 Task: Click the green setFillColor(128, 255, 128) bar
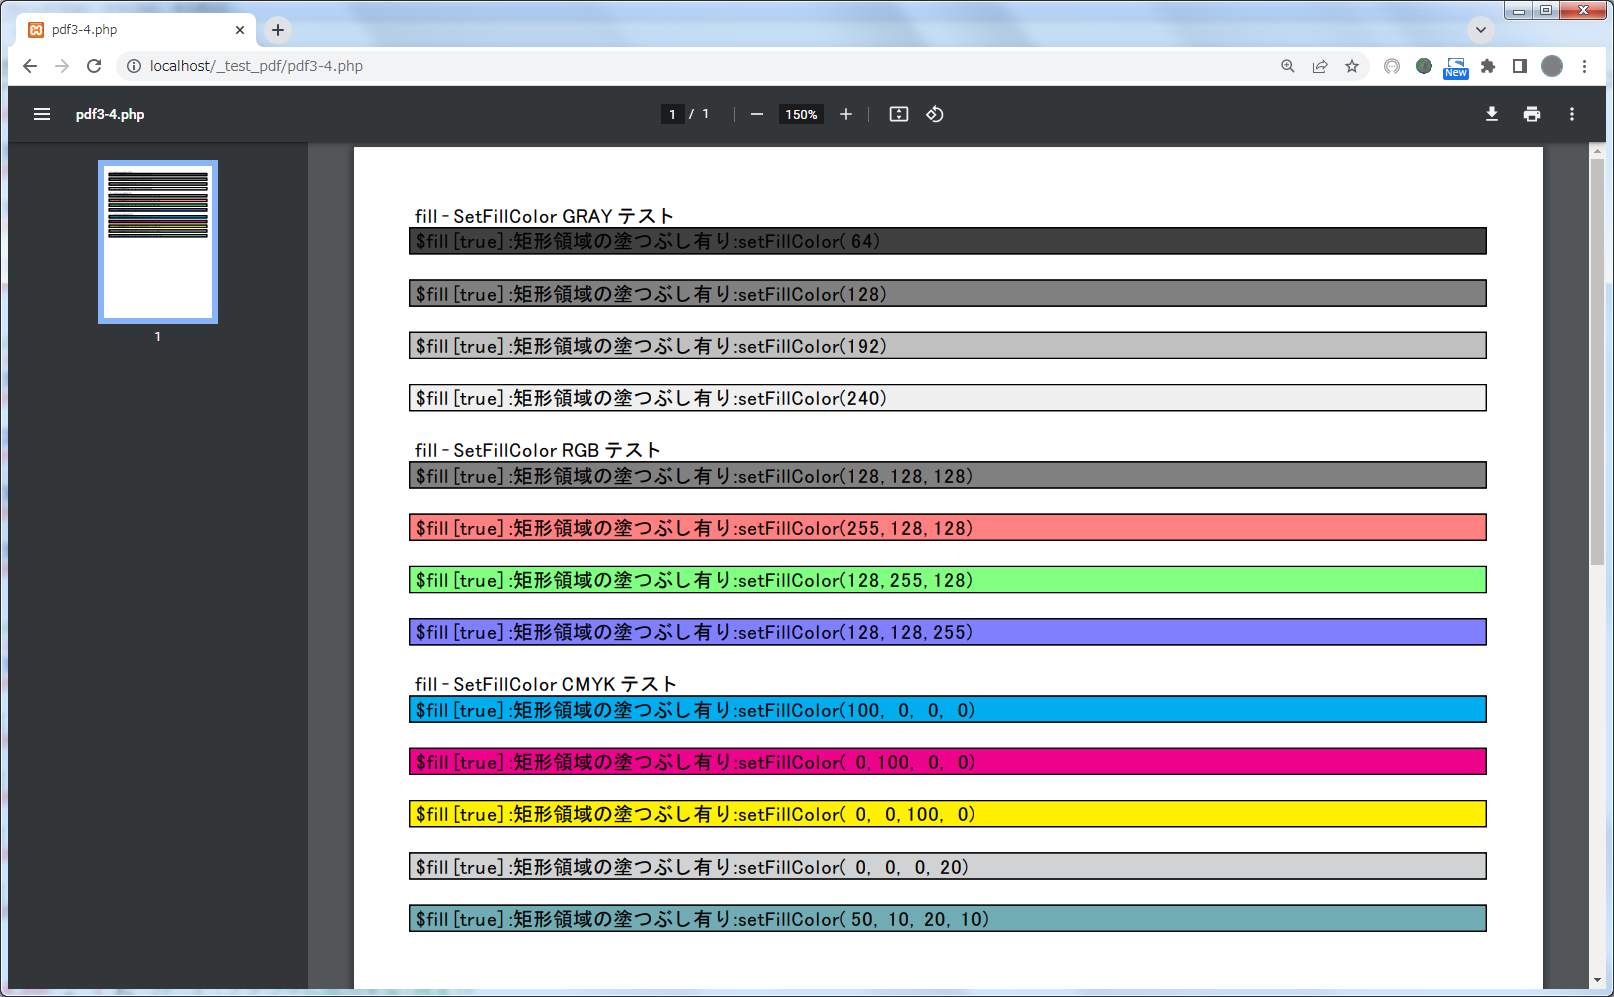pos(948,580)
